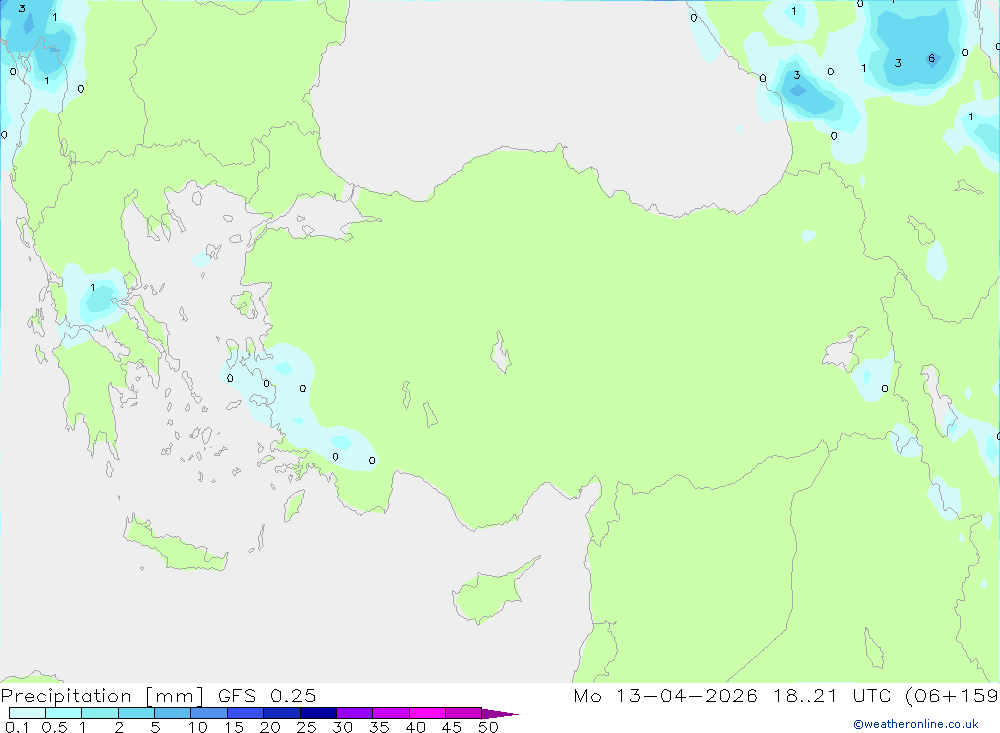Viewport: 1000px width, 733px height.
Task: Click the 'Mo 13-04-2026' date text
Action: pyautogui.click(x=665, y=696)
